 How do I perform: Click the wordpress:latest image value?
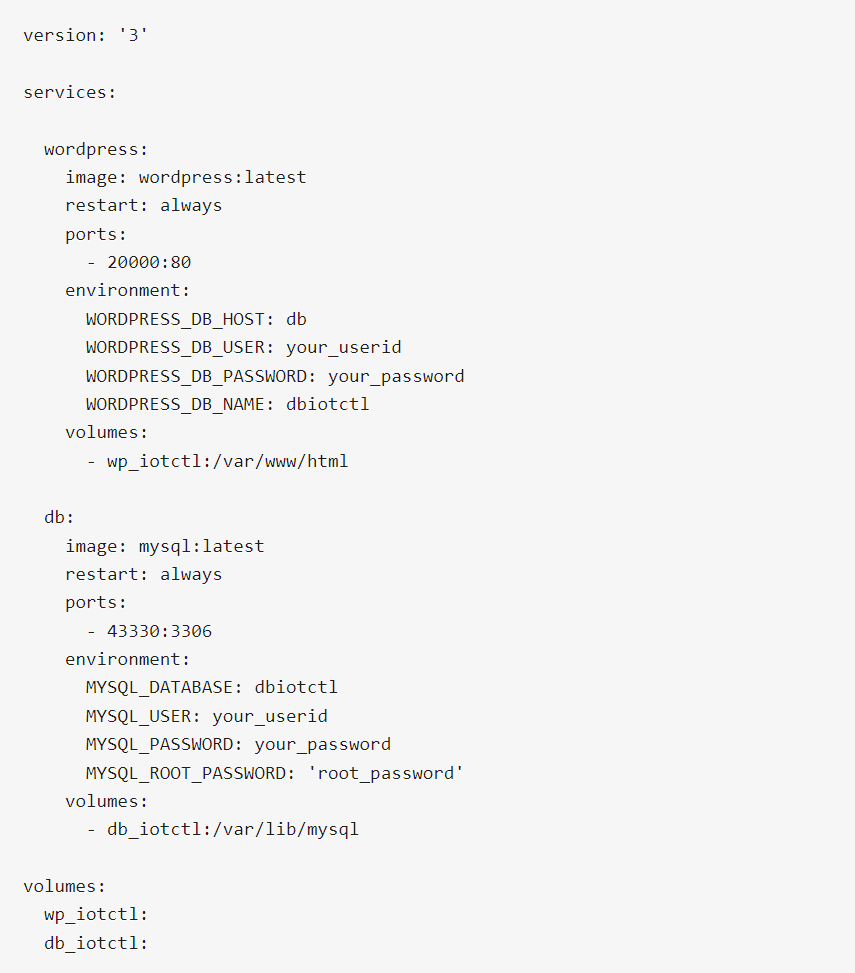[222, 177]
